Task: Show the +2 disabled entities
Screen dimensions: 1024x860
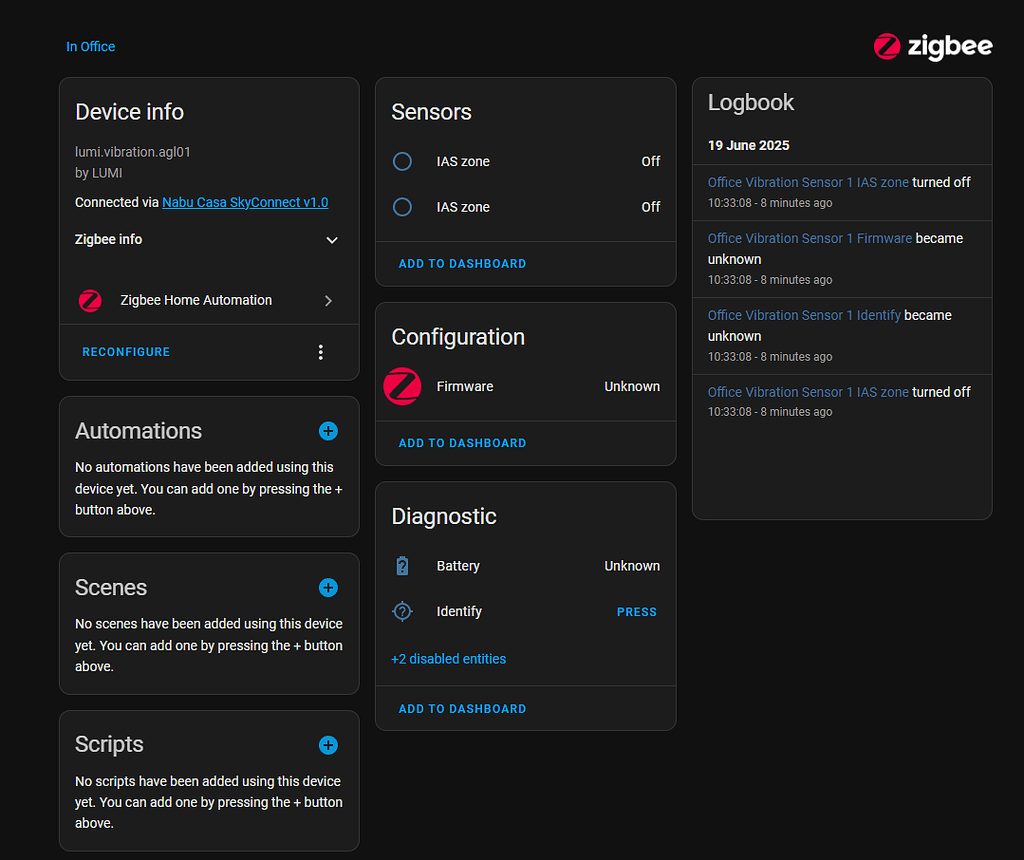Action: point(448,659)
